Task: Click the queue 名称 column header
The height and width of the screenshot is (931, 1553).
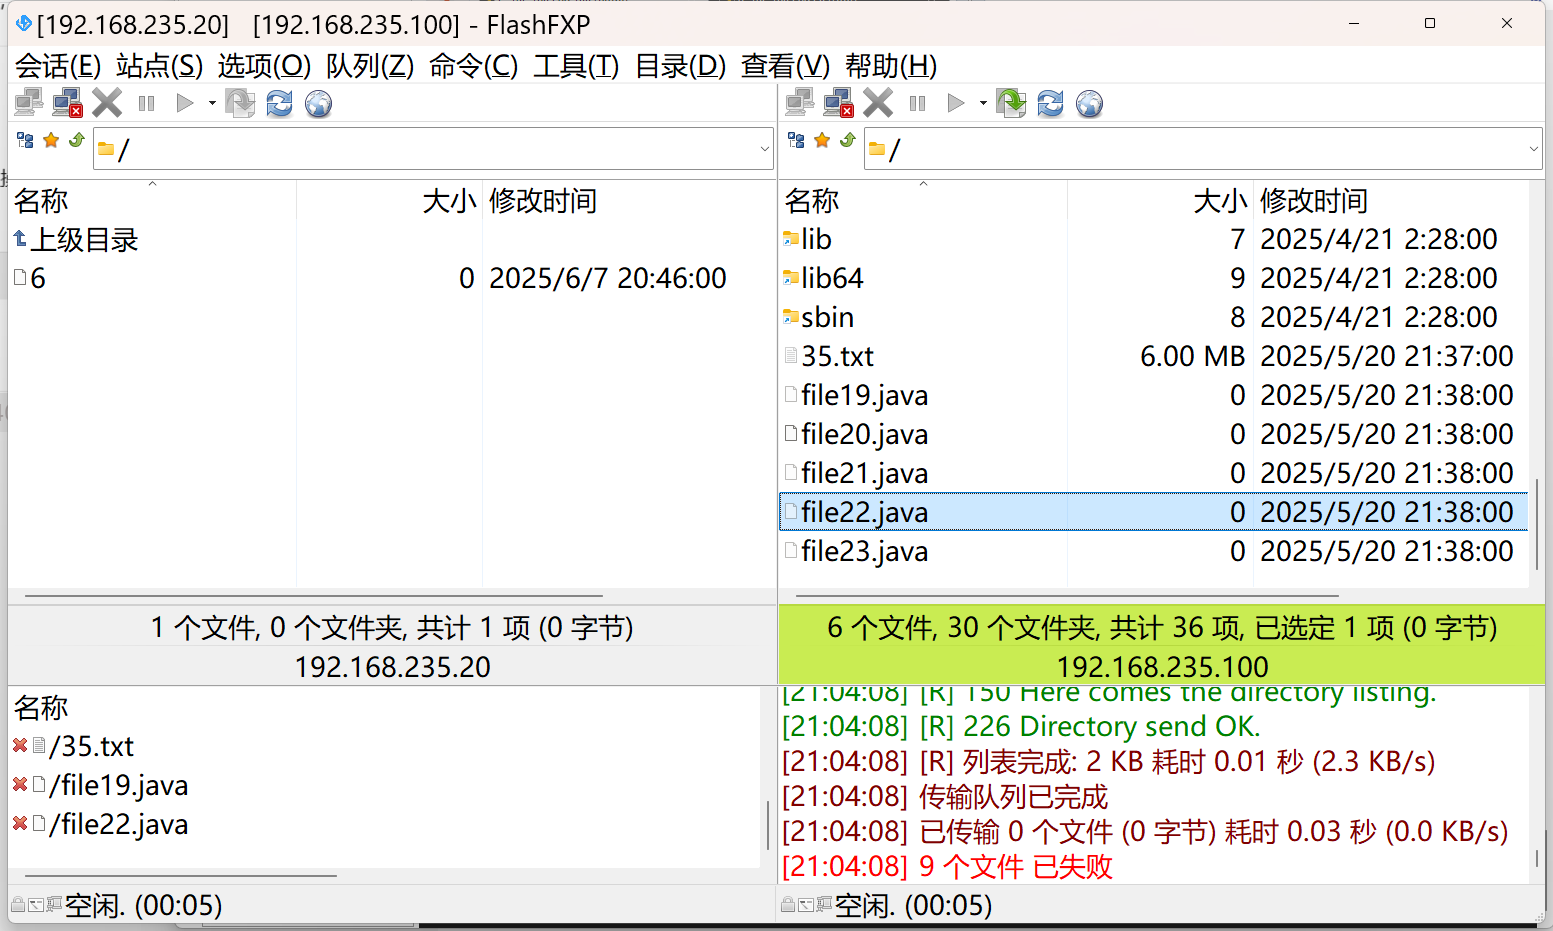Action: [41, 707]
